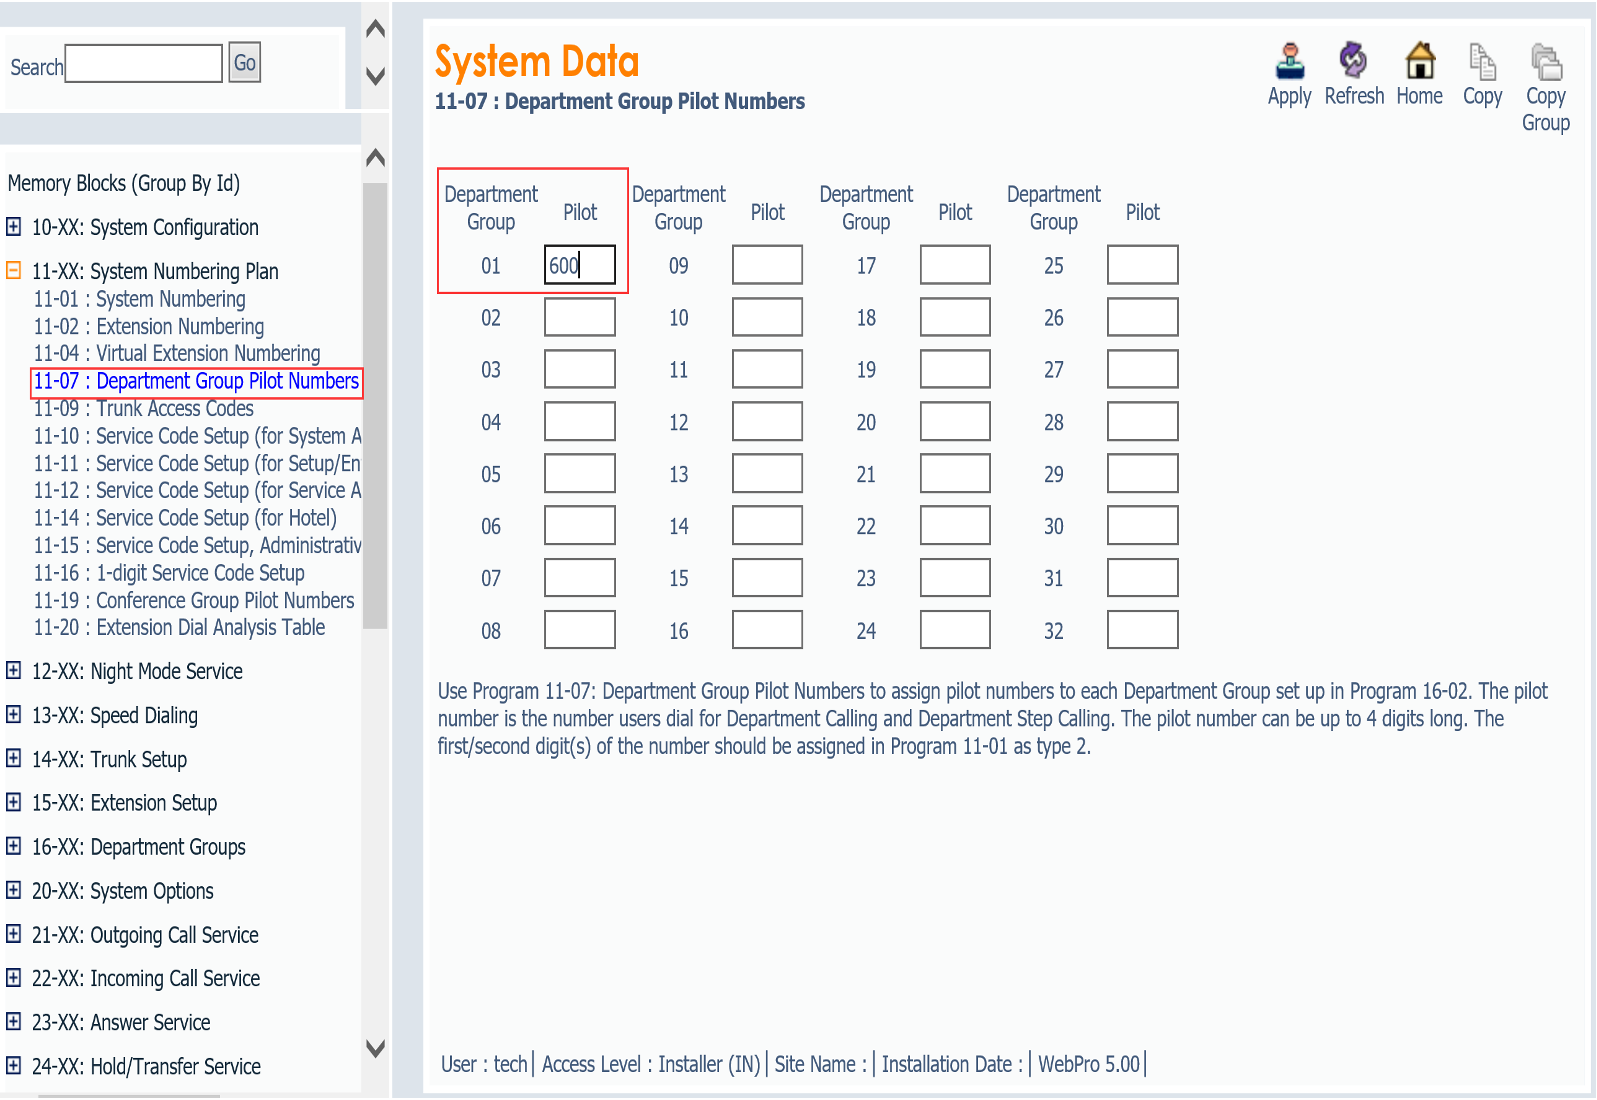Viewport: 1597px width, 1100px height.
Task: Click the Refresh icon
Action: pyautogui.click(x=1353, y=61)
